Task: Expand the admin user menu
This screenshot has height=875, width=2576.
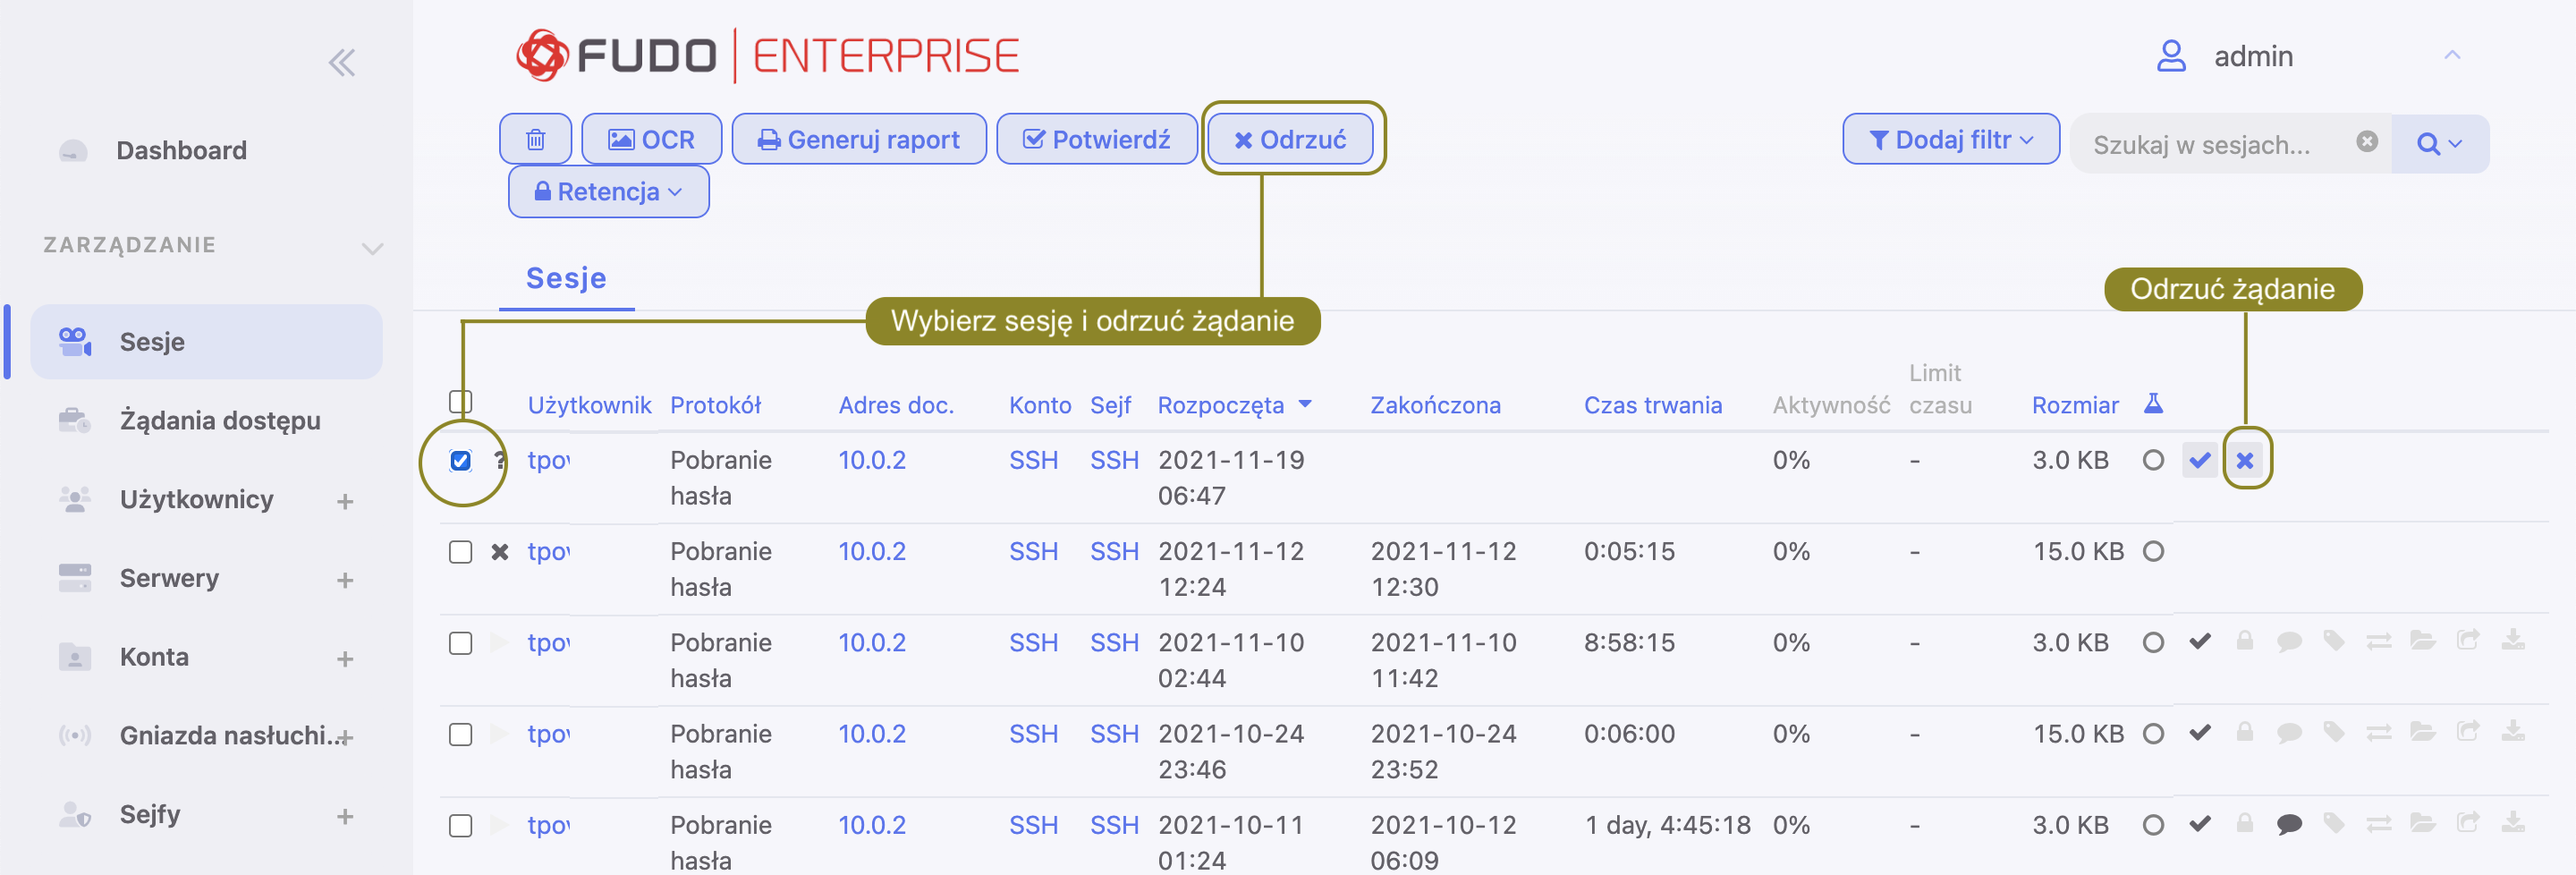Action: [2451, 55]
